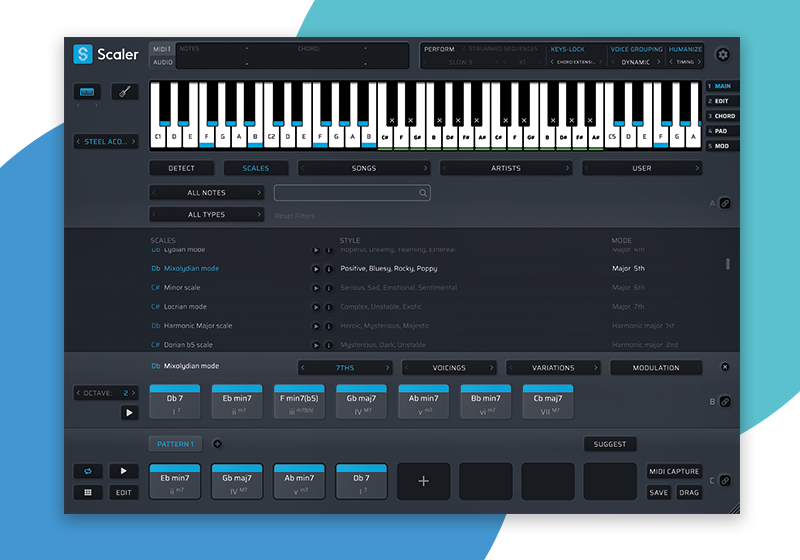Show info for C# Locrian mode

[x=329, y=307]
